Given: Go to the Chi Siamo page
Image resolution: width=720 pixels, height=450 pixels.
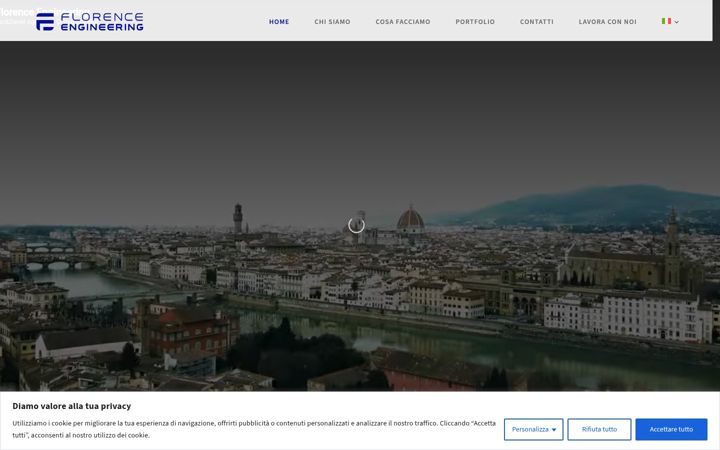Looking at the screenshot, I should click(332, 22).
